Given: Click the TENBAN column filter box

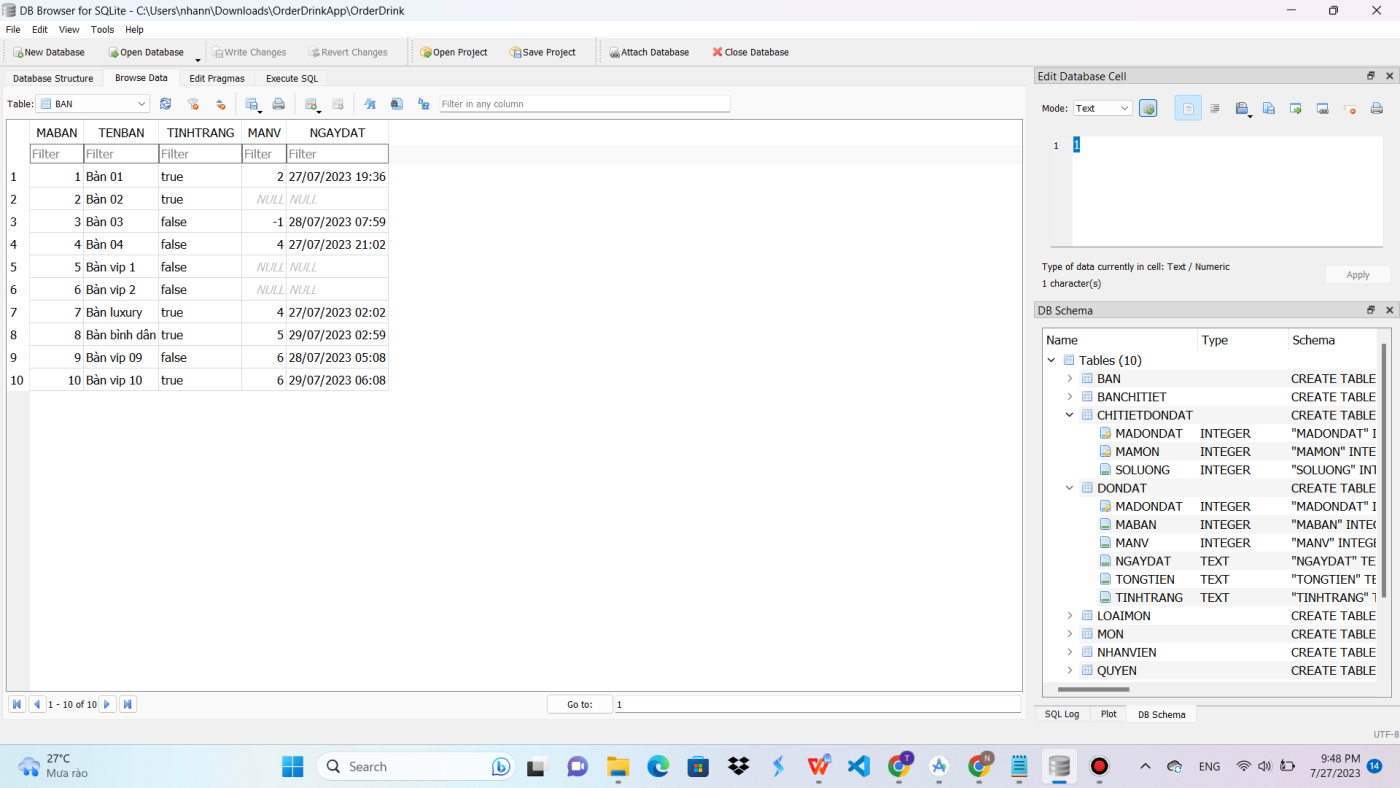Looking at the screenshot, I should [121, 154].
